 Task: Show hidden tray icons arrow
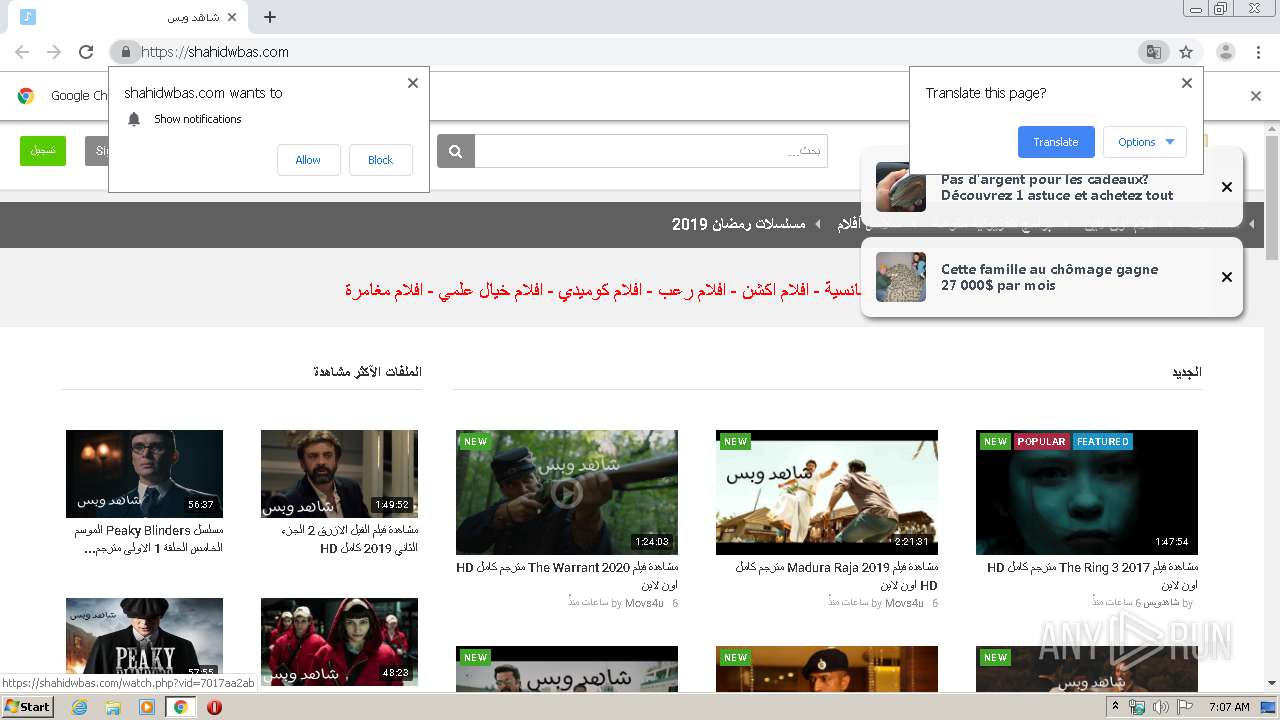click(1117, 707)
